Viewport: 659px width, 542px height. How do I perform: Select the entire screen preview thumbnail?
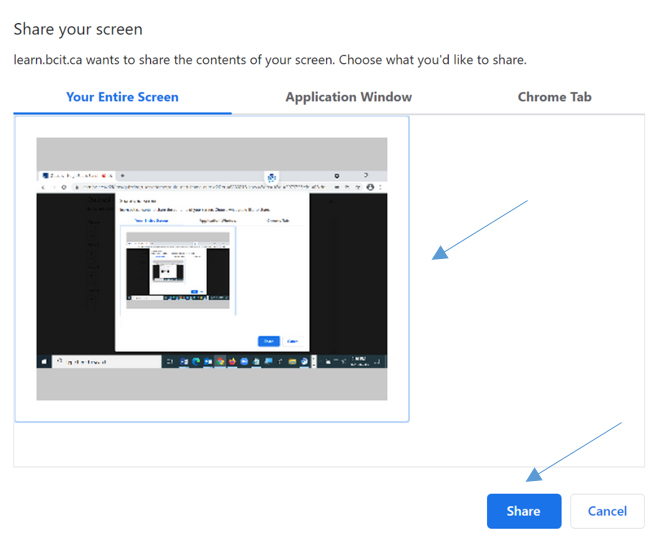click(211, 268)
